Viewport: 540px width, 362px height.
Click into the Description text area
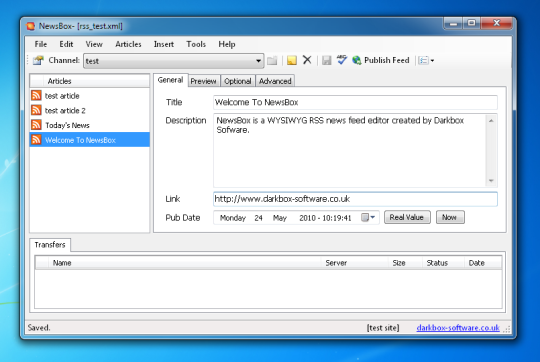click(350, 151)
